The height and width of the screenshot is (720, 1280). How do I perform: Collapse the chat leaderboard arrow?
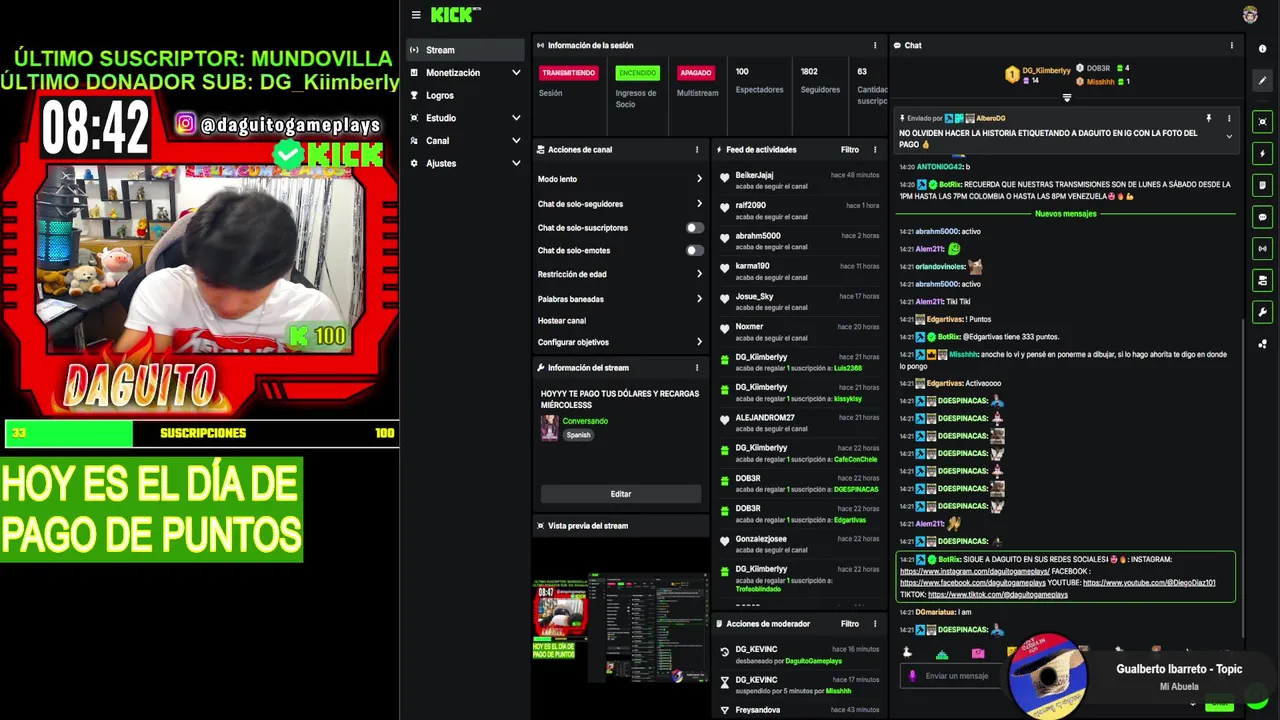1066,97
